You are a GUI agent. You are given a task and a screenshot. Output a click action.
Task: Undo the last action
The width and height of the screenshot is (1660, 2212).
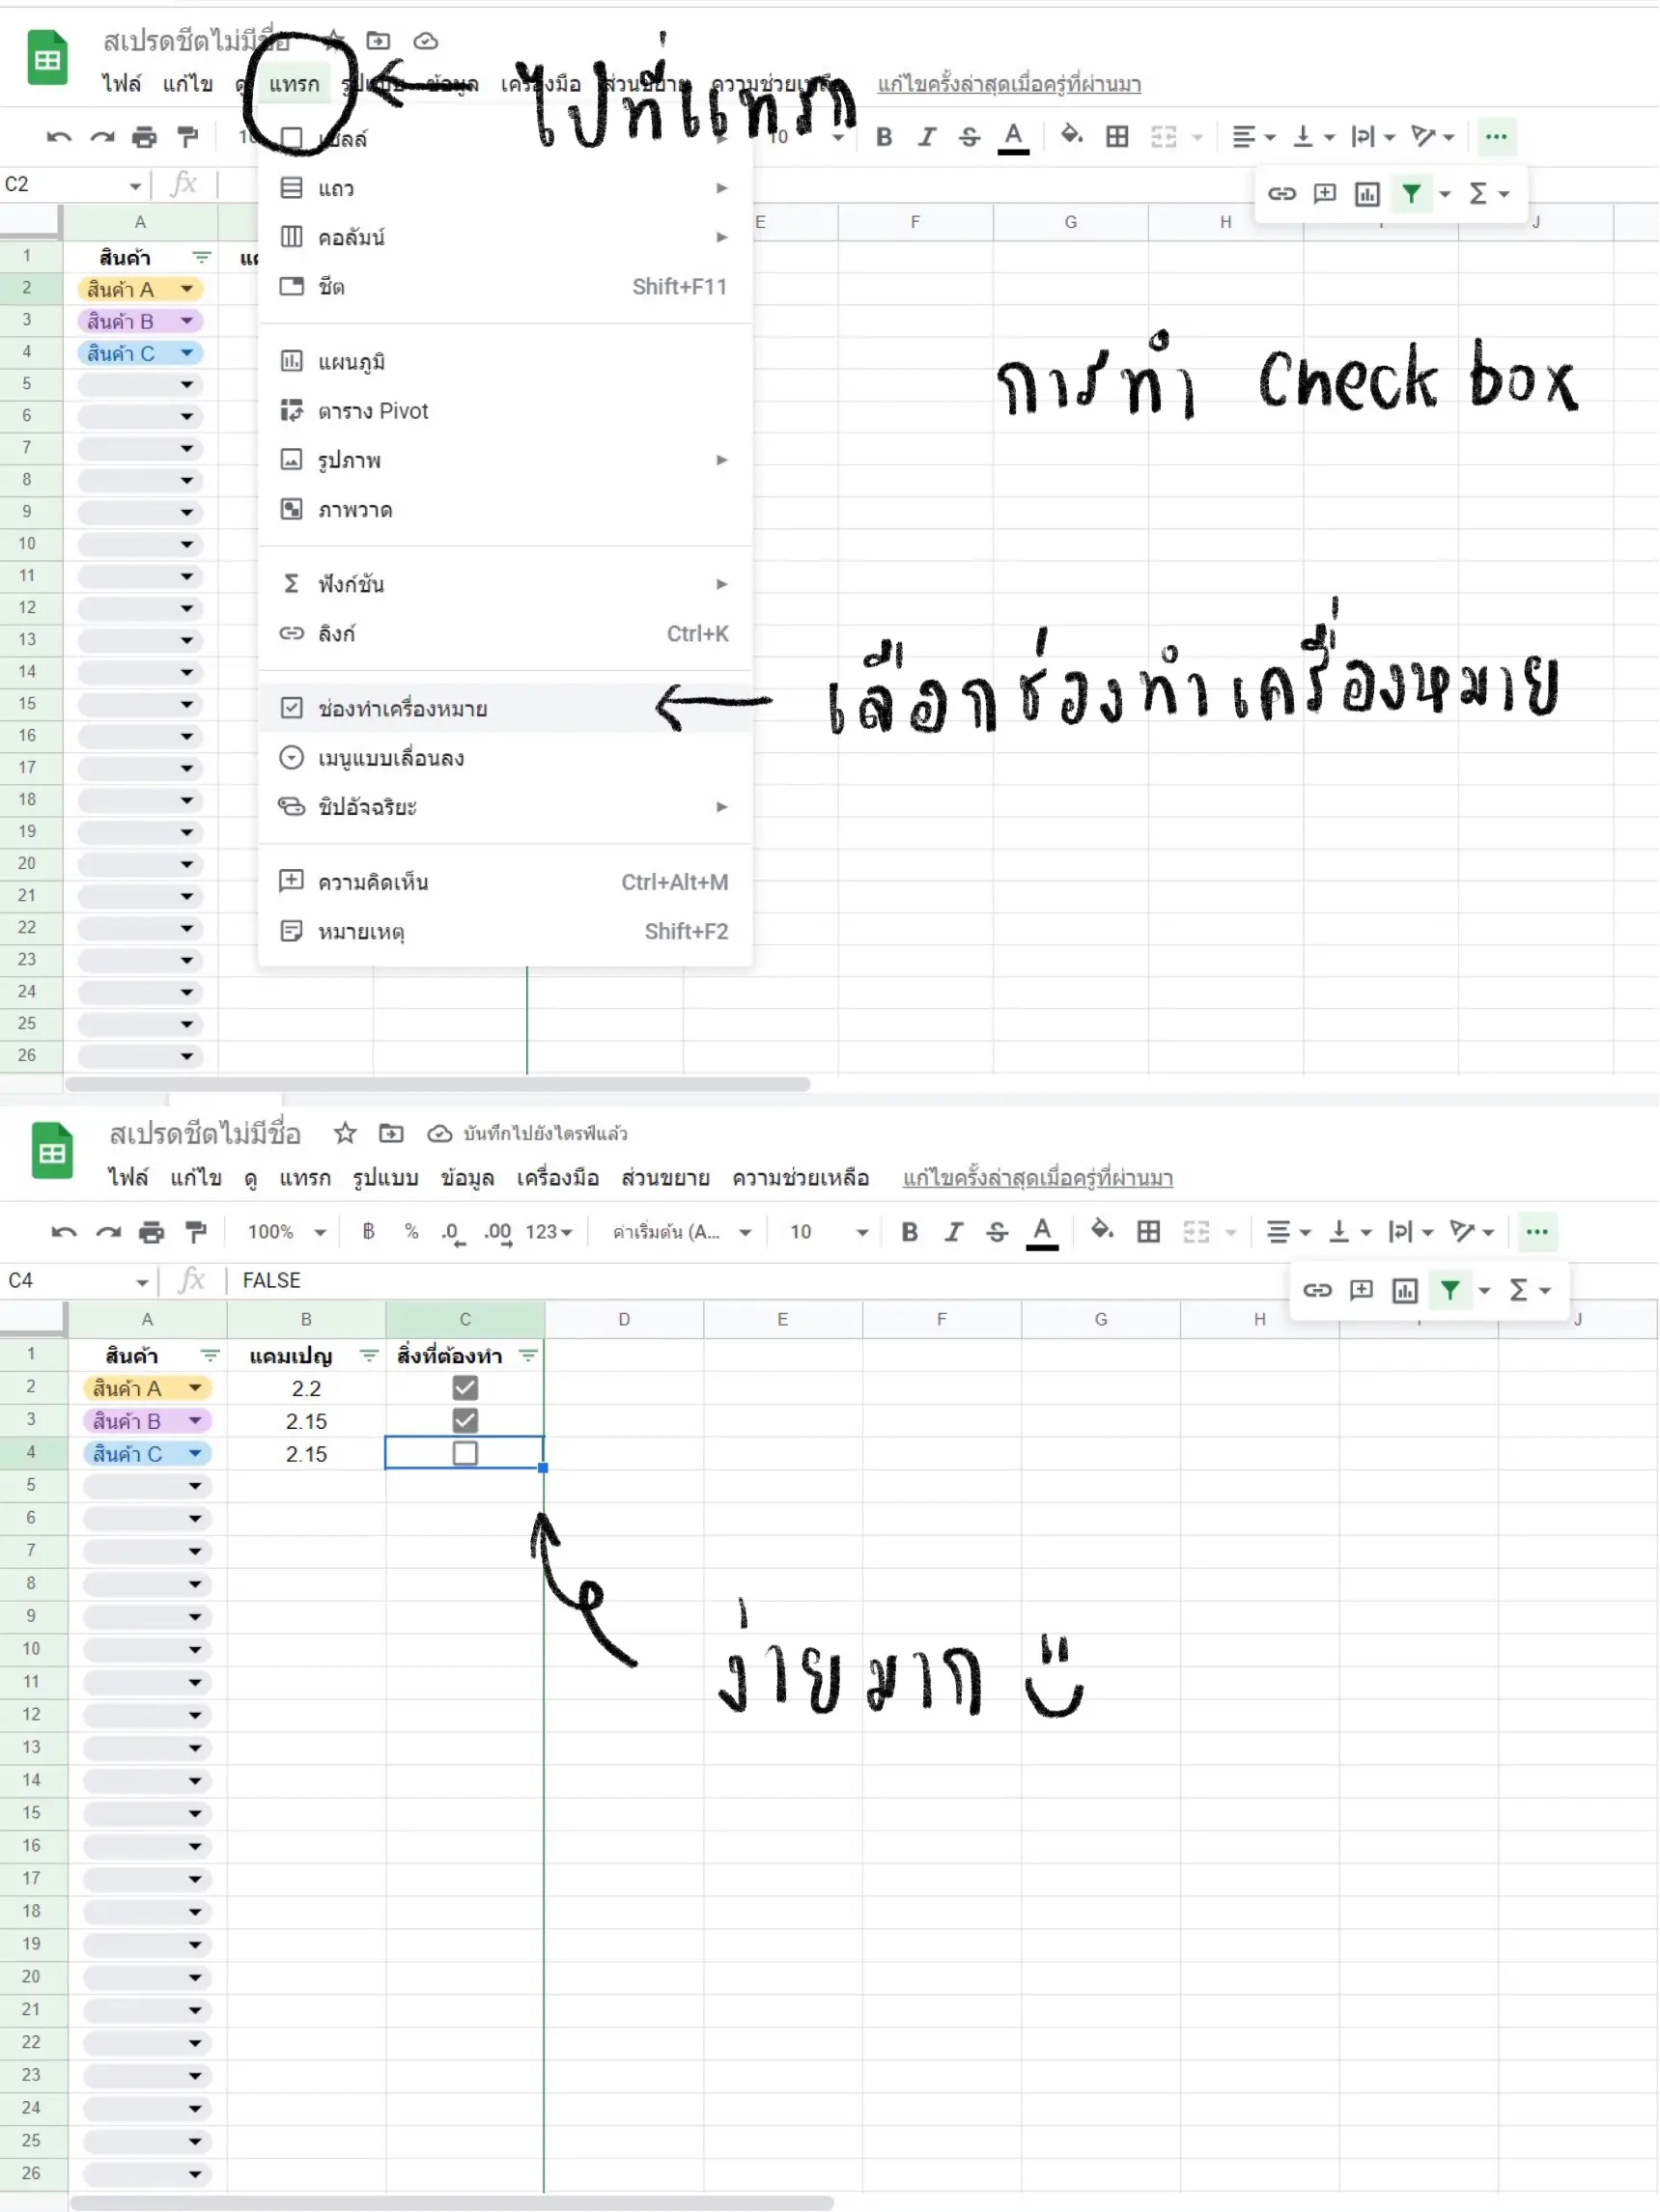pos(62,1232)
